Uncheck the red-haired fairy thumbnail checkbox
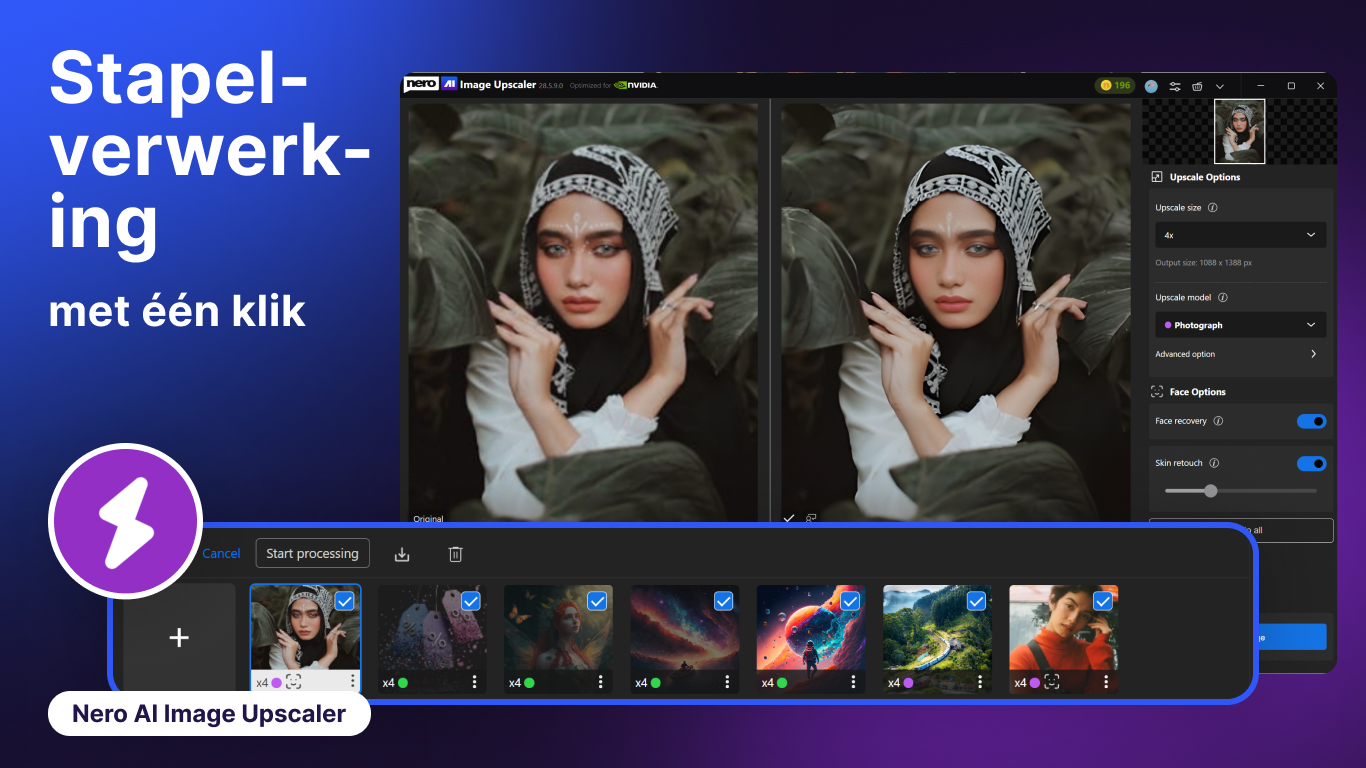Image resolution: width=1366 pixels, height=768 pixels. [x=597, y=601]
